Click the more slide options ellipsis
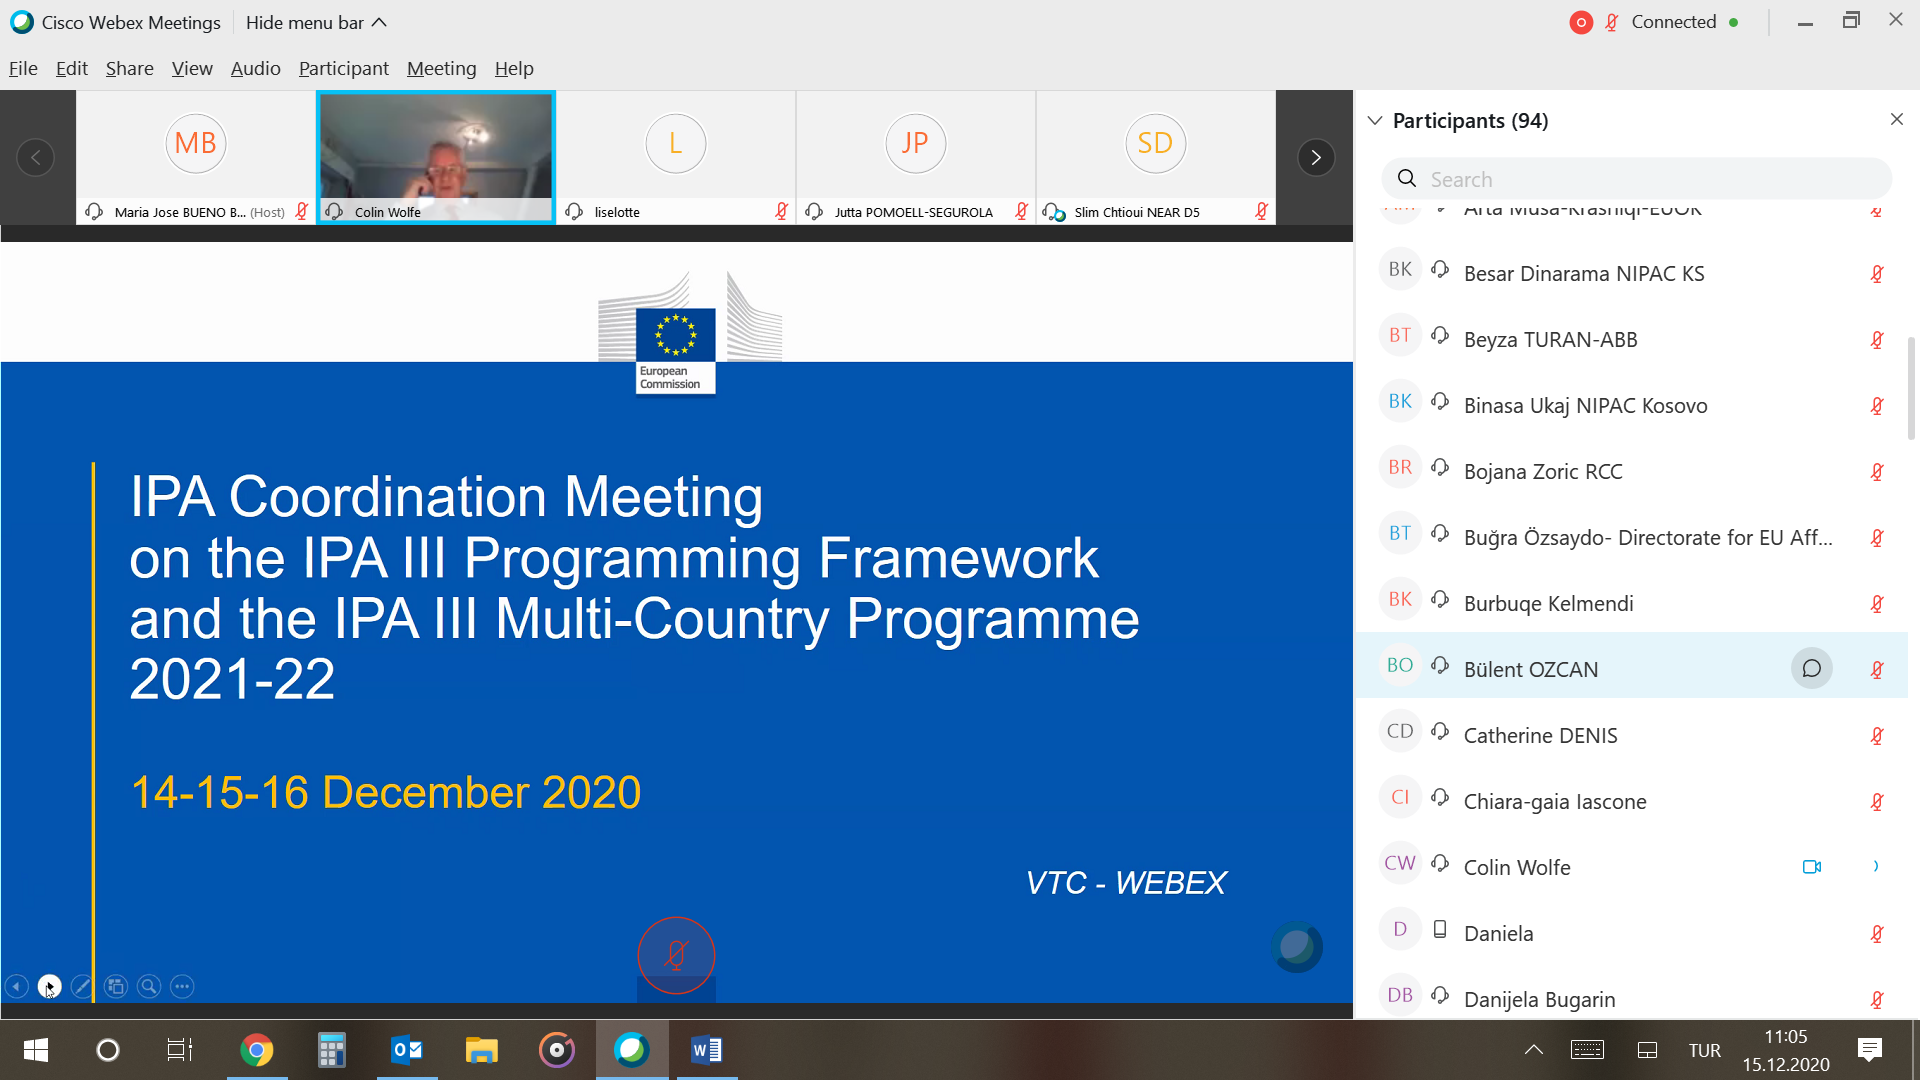 click(182, 987)
